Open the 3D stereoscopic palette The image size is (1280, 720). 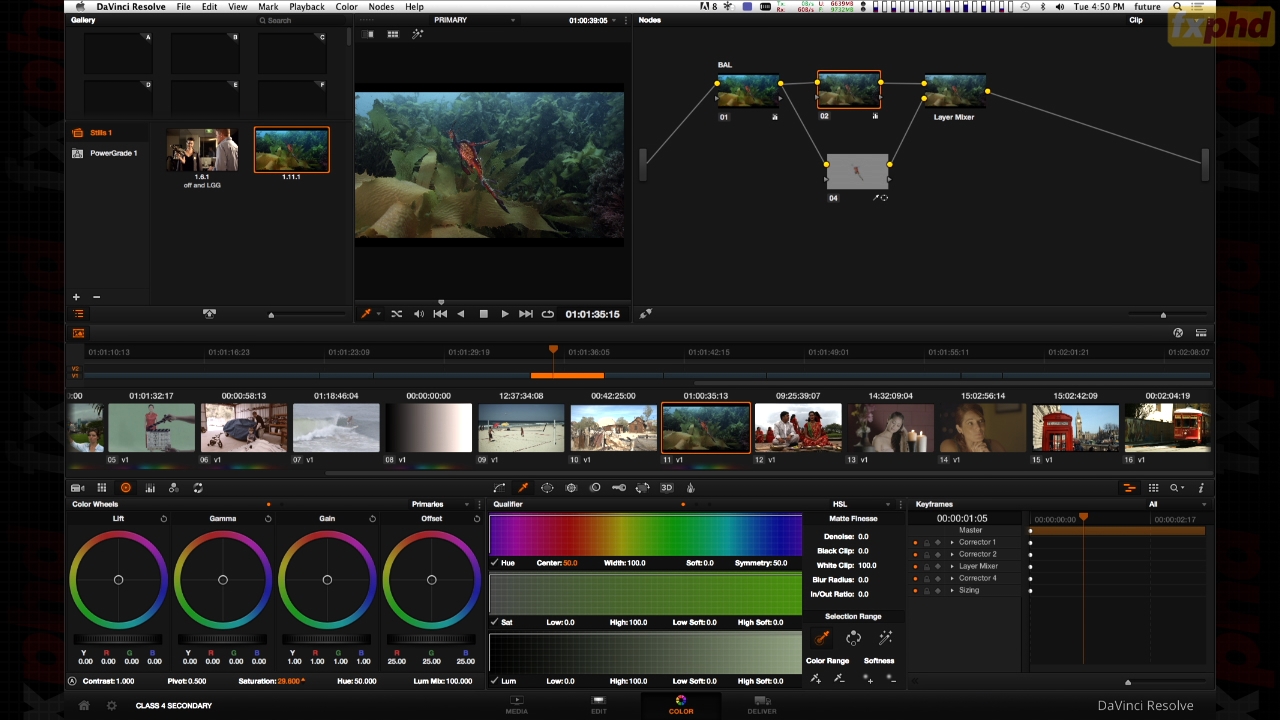[x=666, y=488]
